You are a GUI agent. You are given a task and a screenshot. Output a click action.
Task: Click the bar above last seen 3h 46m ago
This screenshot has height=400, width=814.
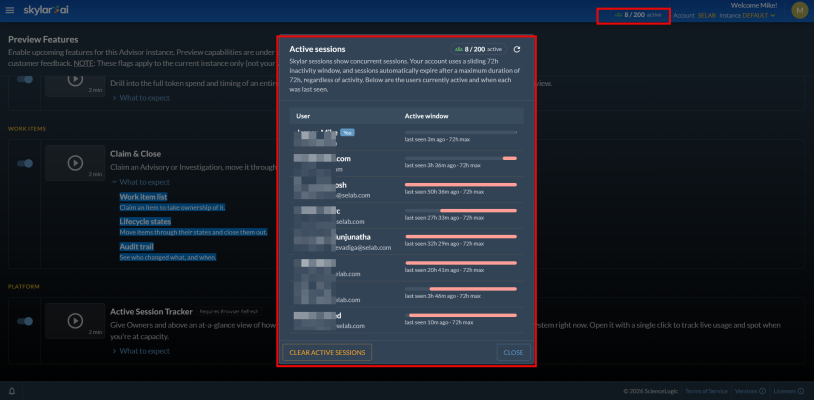460,289
